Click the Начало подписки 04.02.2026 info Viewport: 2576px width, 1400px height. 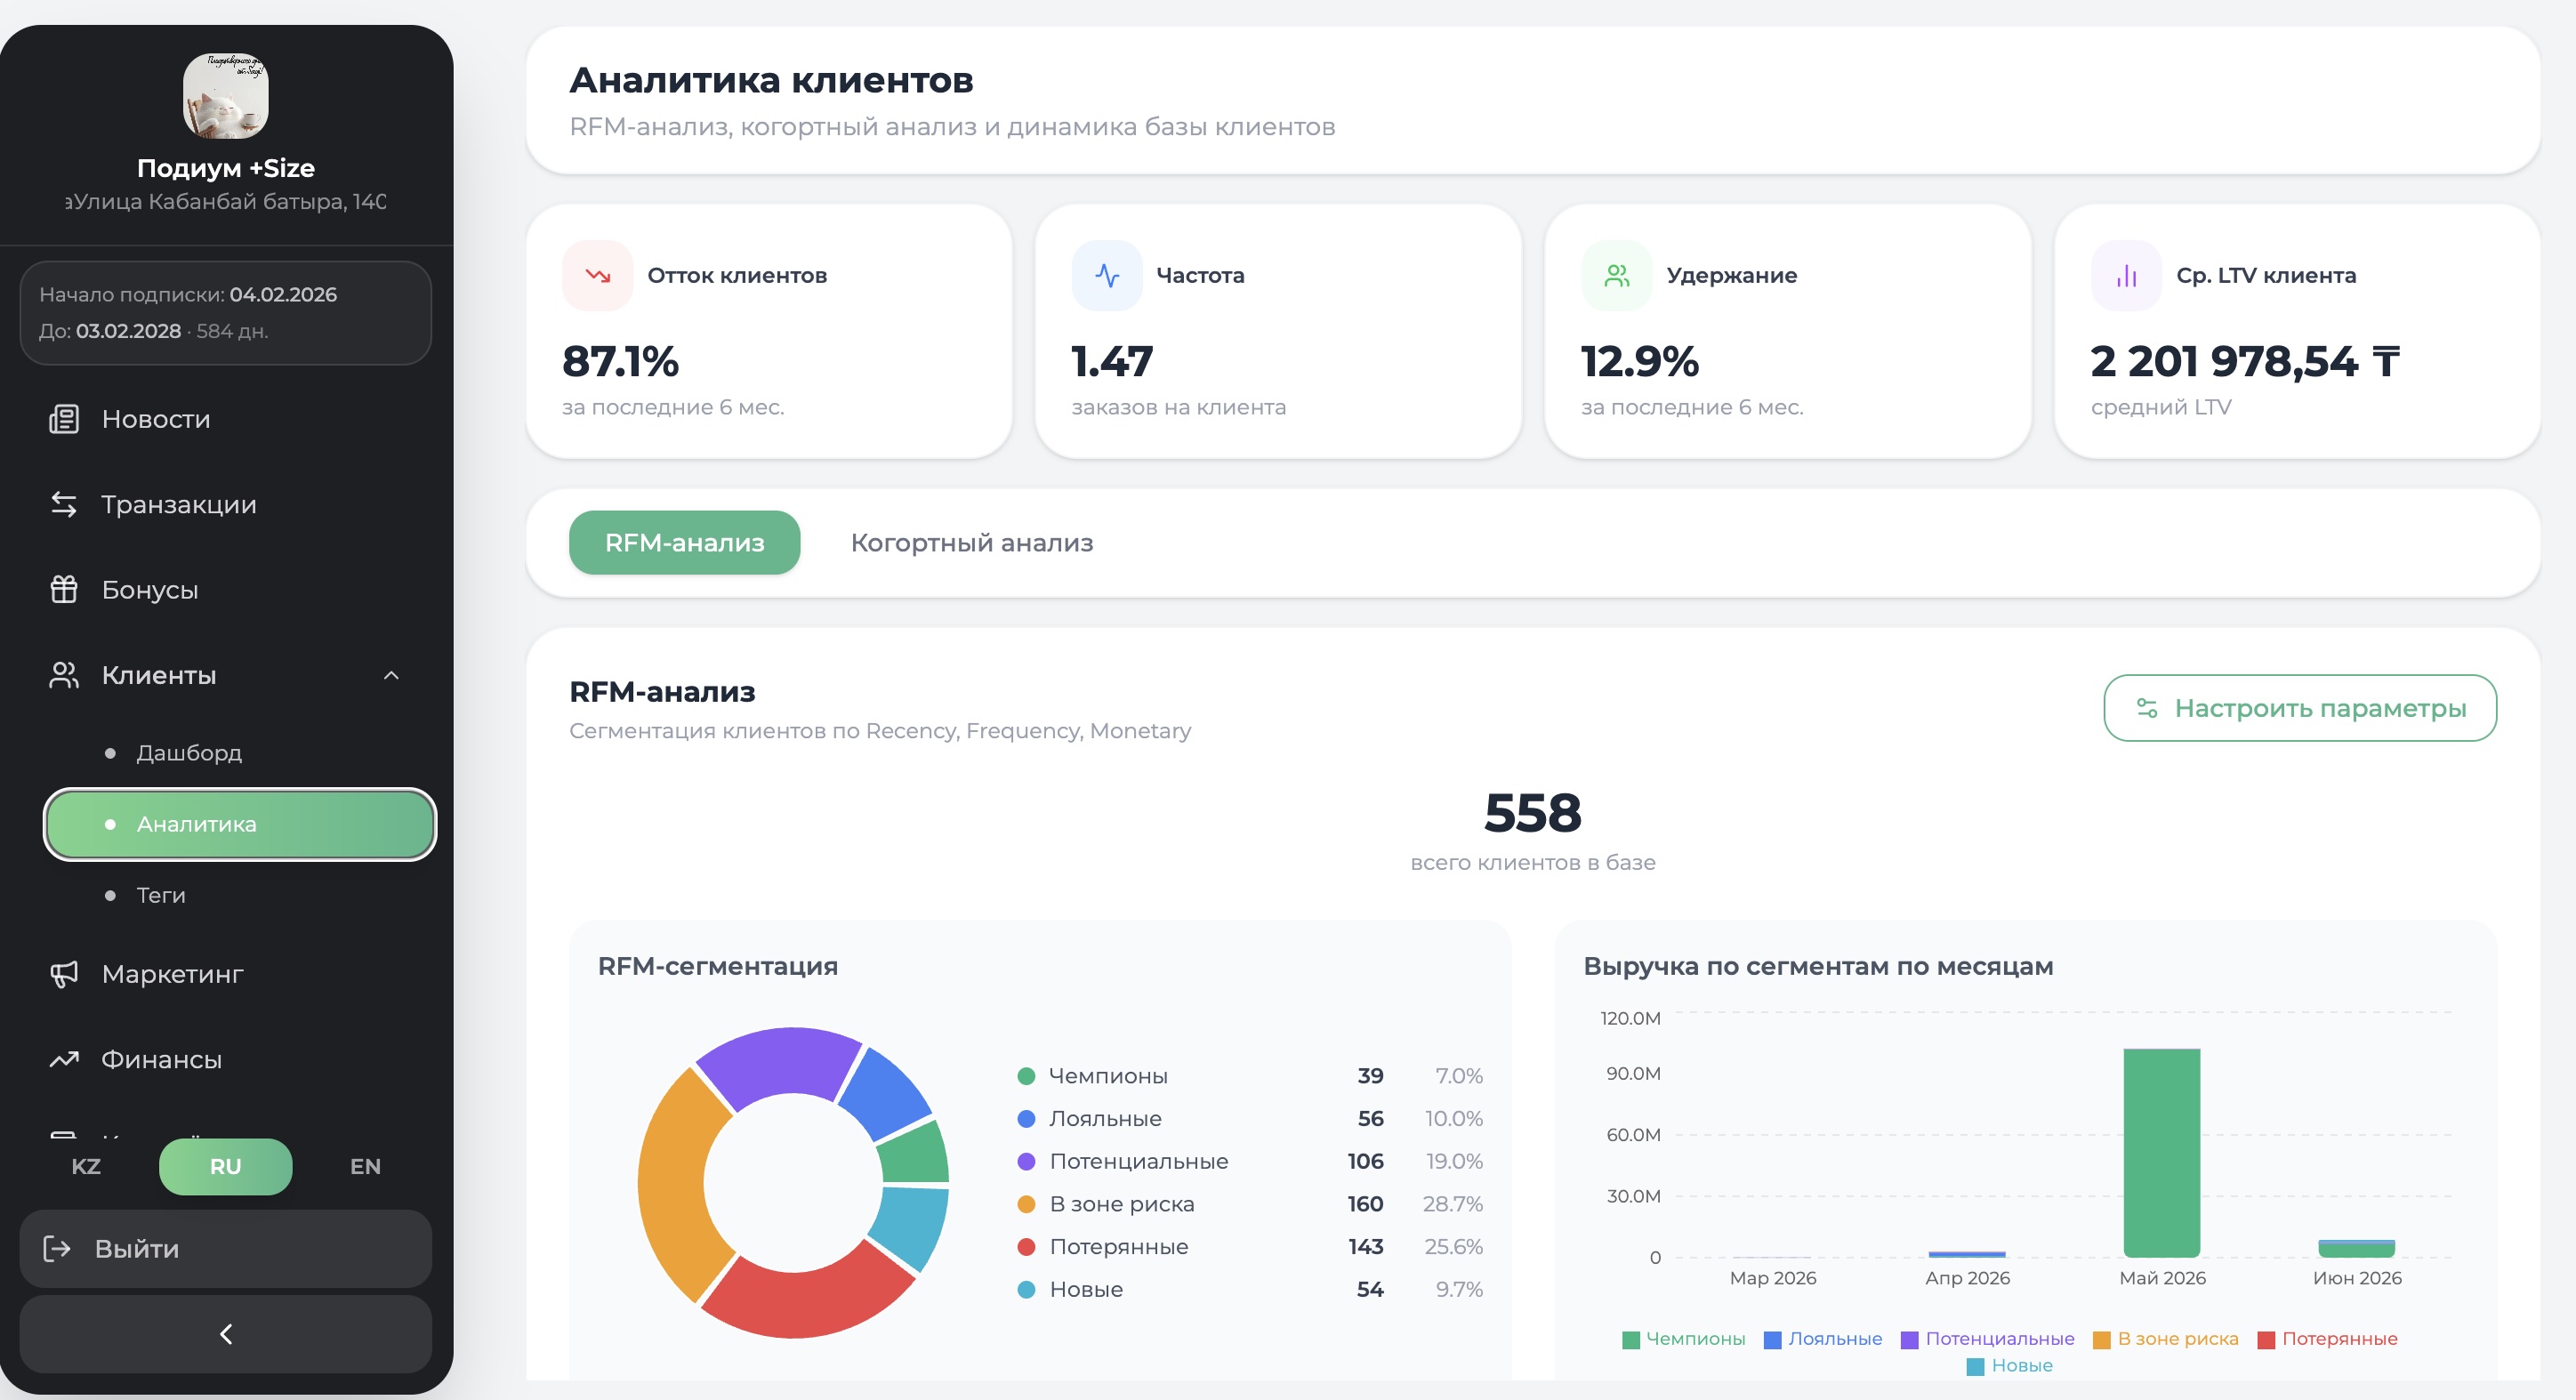pyautogui.click(x=188, y=295)
